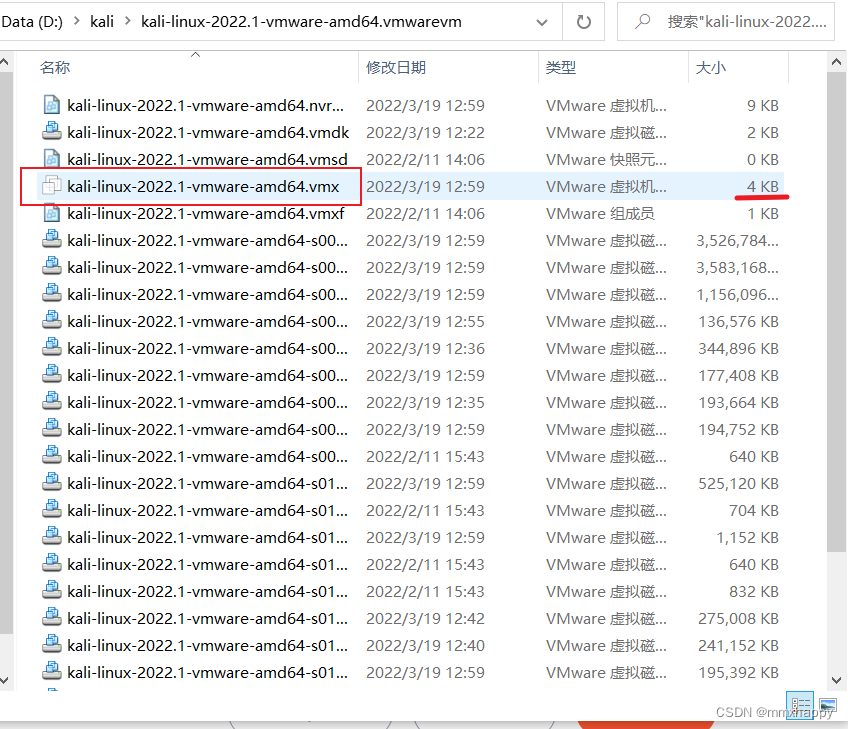This screenshot has height=729, width=848.
Task: Click the disk icon of the 177,408 KB file
Action: tap(51, 375)
